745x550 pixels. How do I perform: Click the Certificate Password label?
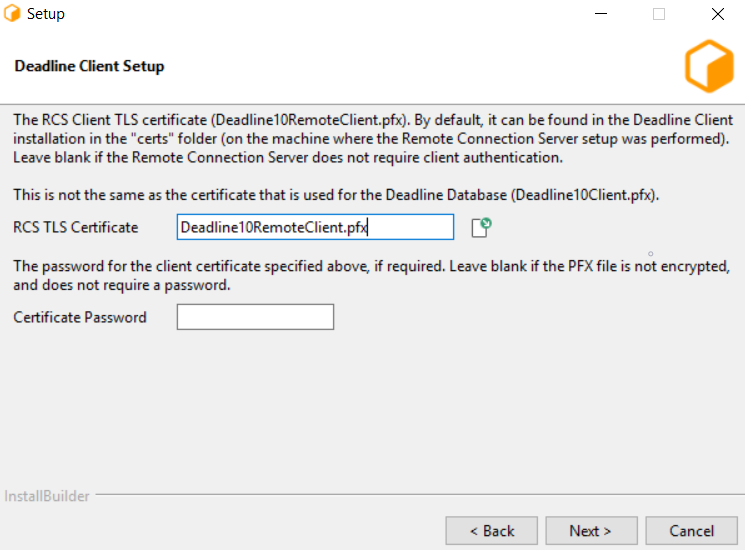[80, 317]
